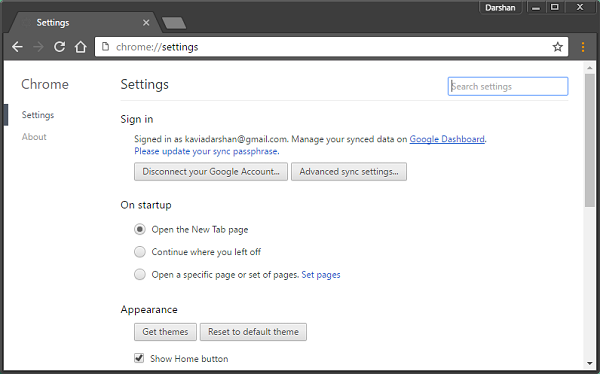Reload the page with the refresh icon
This screenshot has height=374, width=600.
pyautogui.click(x=59, y=47)
